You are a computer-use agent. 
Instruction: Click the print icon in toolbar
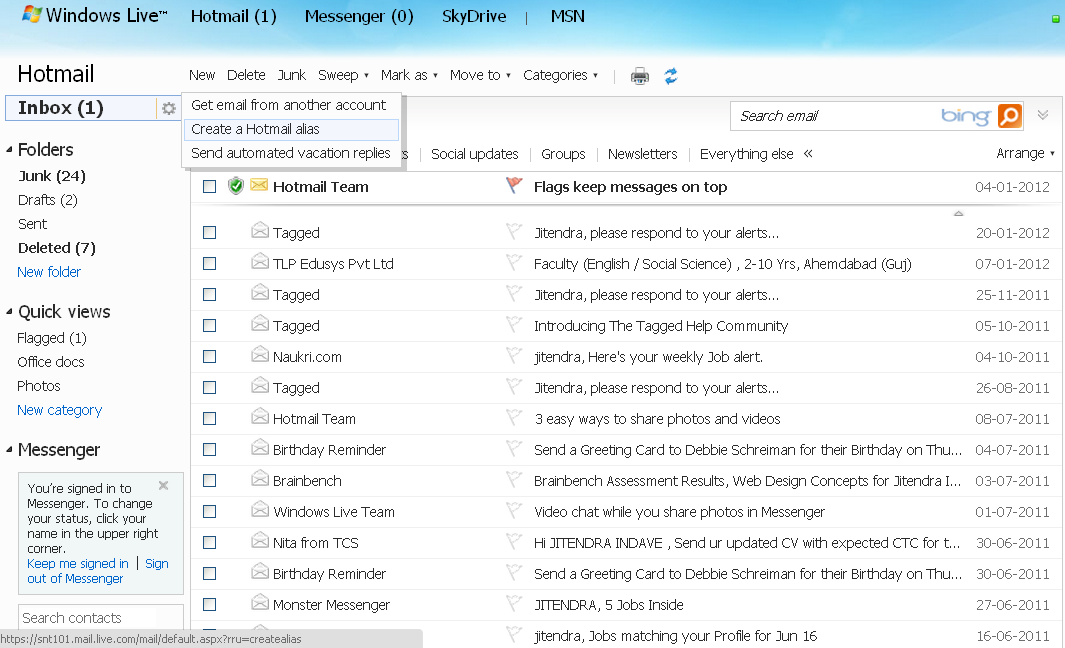coord(640,76)
